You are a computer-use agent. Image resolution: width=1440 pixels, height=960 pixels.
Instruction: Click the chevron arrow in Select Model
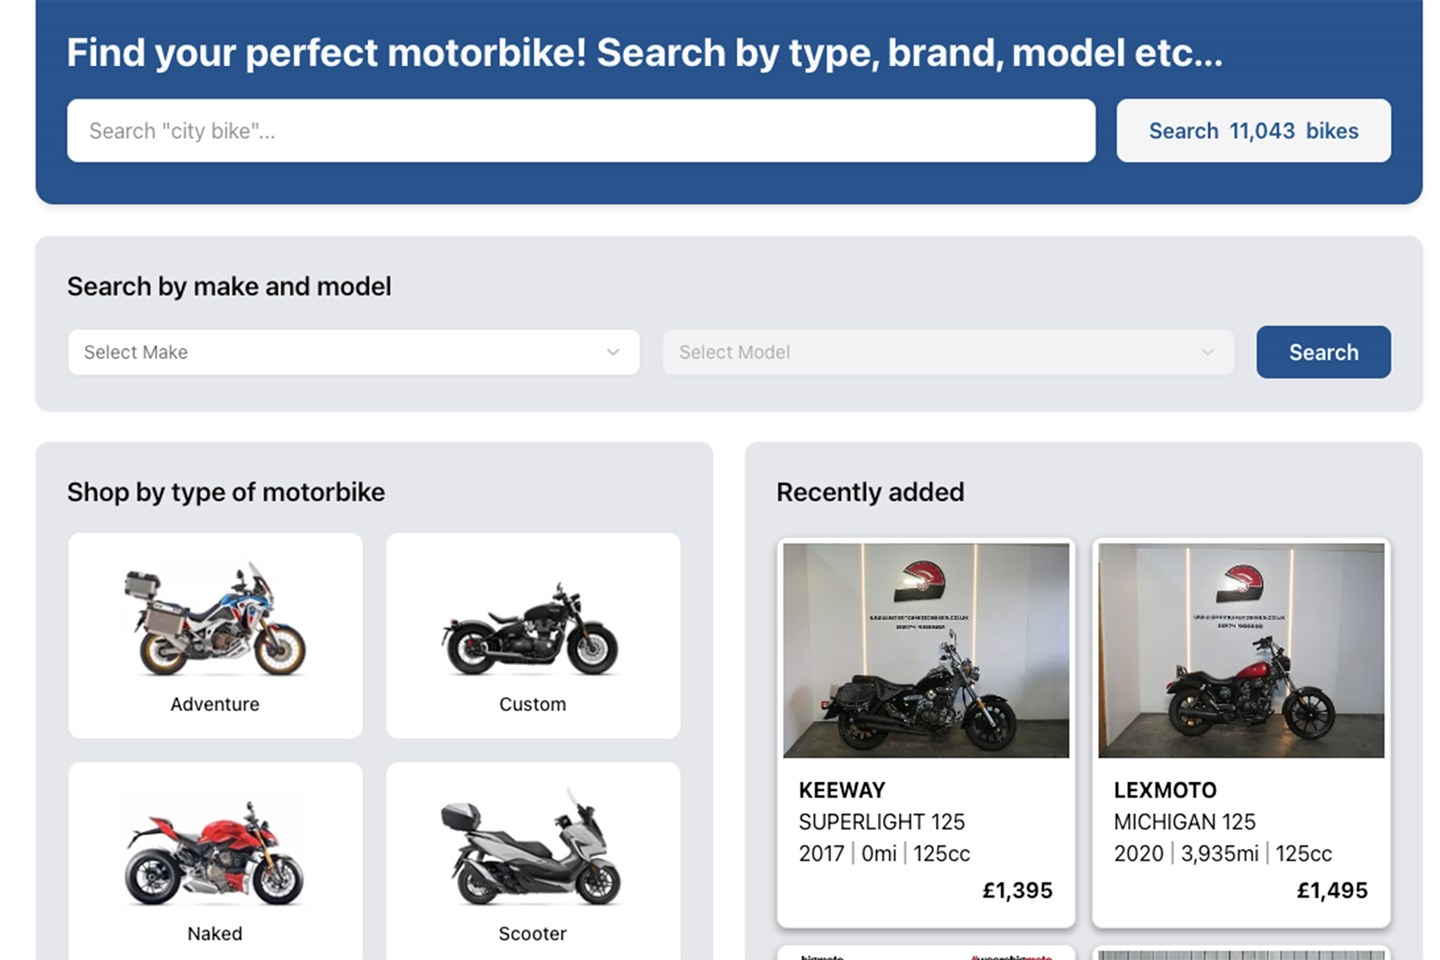(1207, 352)
